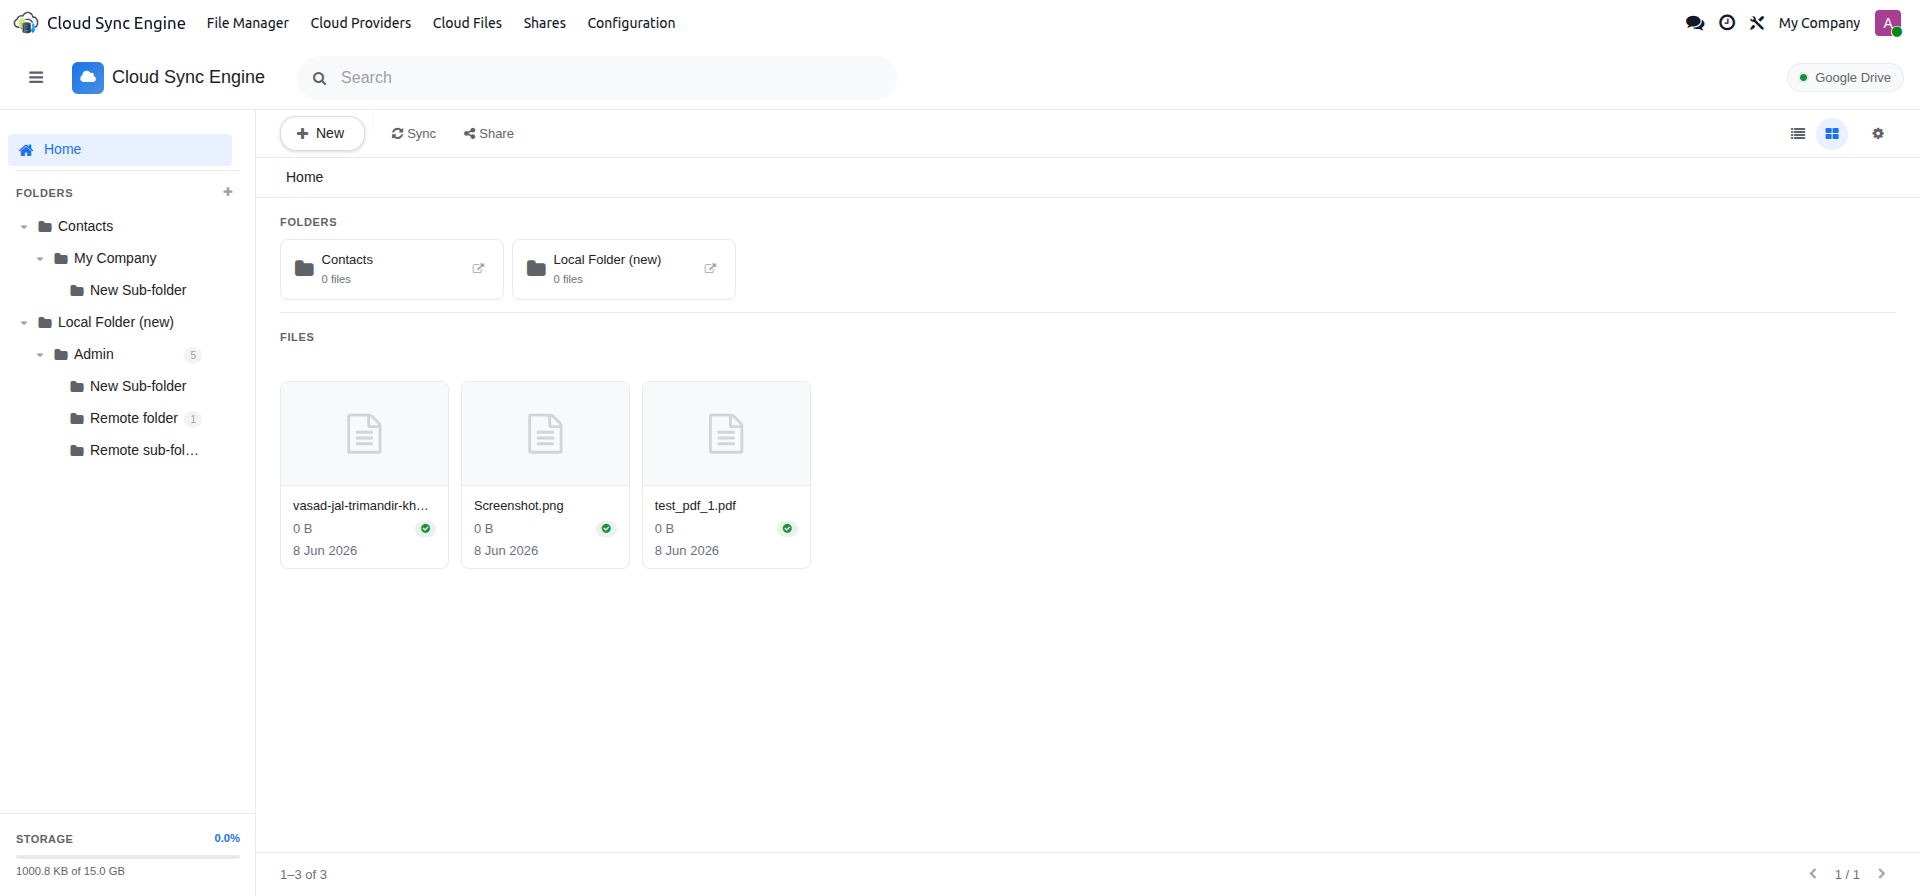
Task: Click the storage usage progress bar
Action: point(128,857)
